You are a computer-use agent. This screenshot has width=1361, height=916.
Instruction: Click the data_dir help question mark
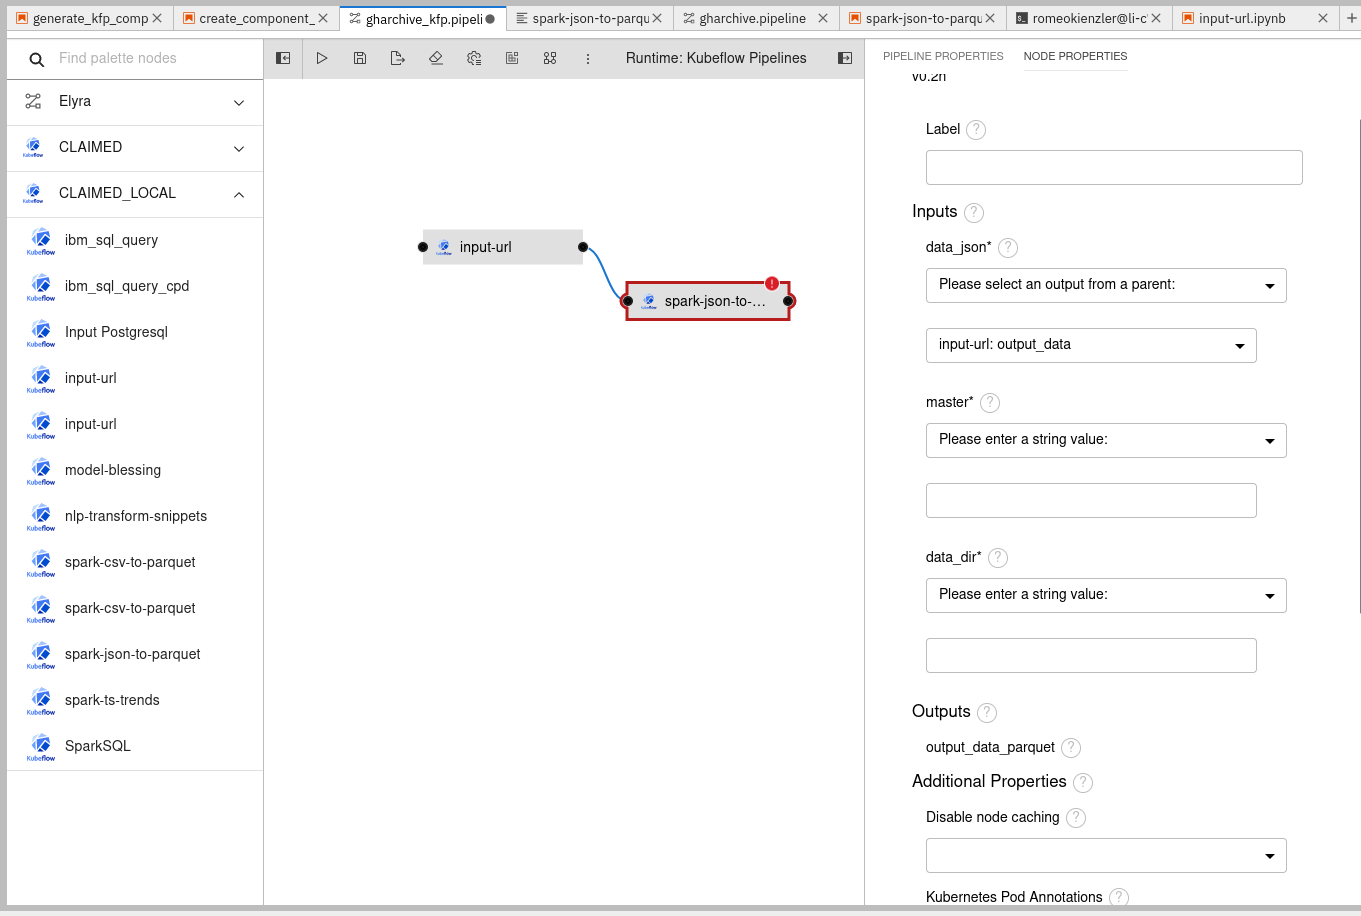pyautogui.click(x=997, y=558)
